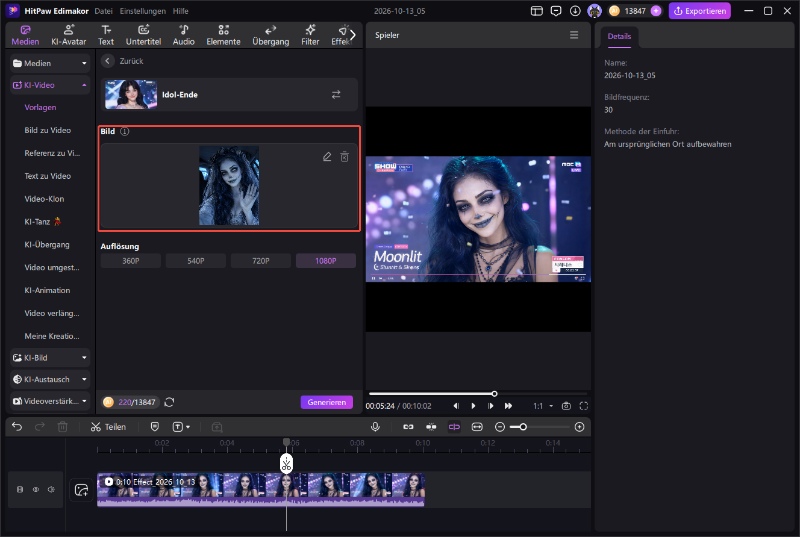Open the Filter tab
The width and height of the screenshot is (800, 537).
pos(310,35)
